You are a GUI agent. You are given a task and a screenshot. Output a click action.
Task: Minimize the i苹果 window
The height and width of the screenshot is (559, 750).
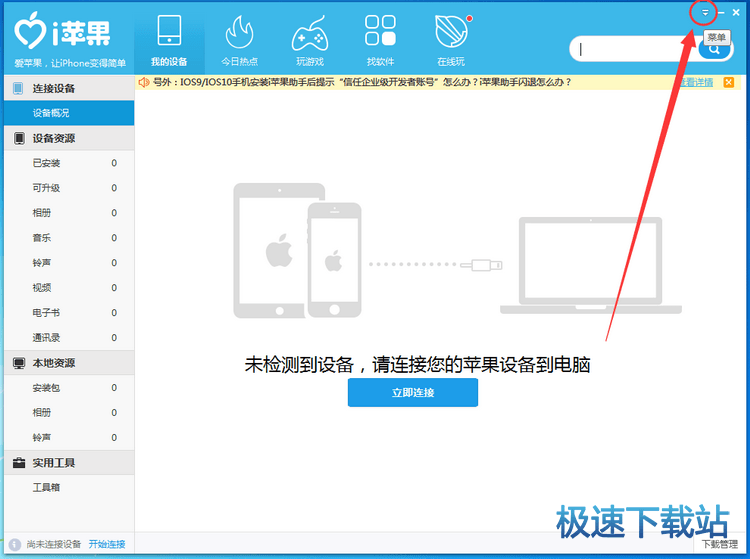[x=721, y=12]
